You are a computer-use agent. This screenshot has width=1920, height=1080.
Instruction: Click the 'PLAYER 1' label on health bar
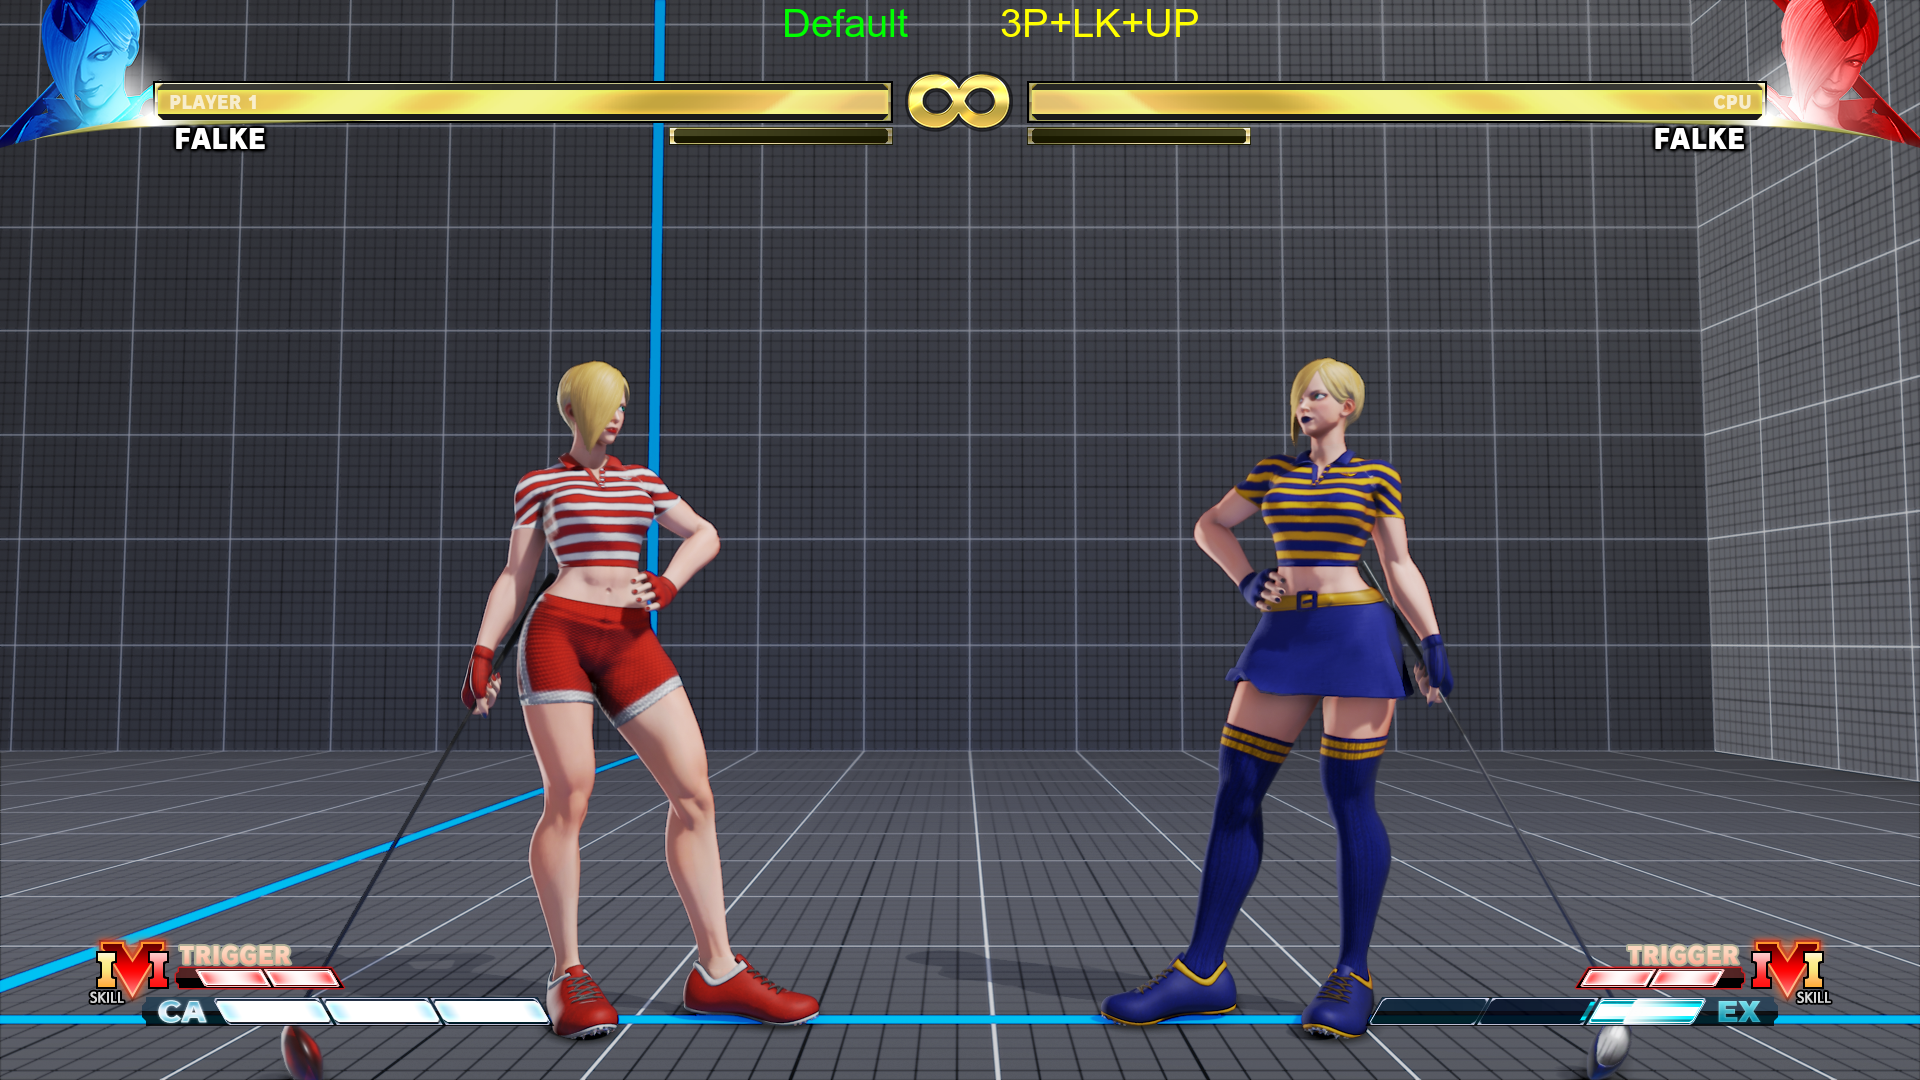coord(213,102)
